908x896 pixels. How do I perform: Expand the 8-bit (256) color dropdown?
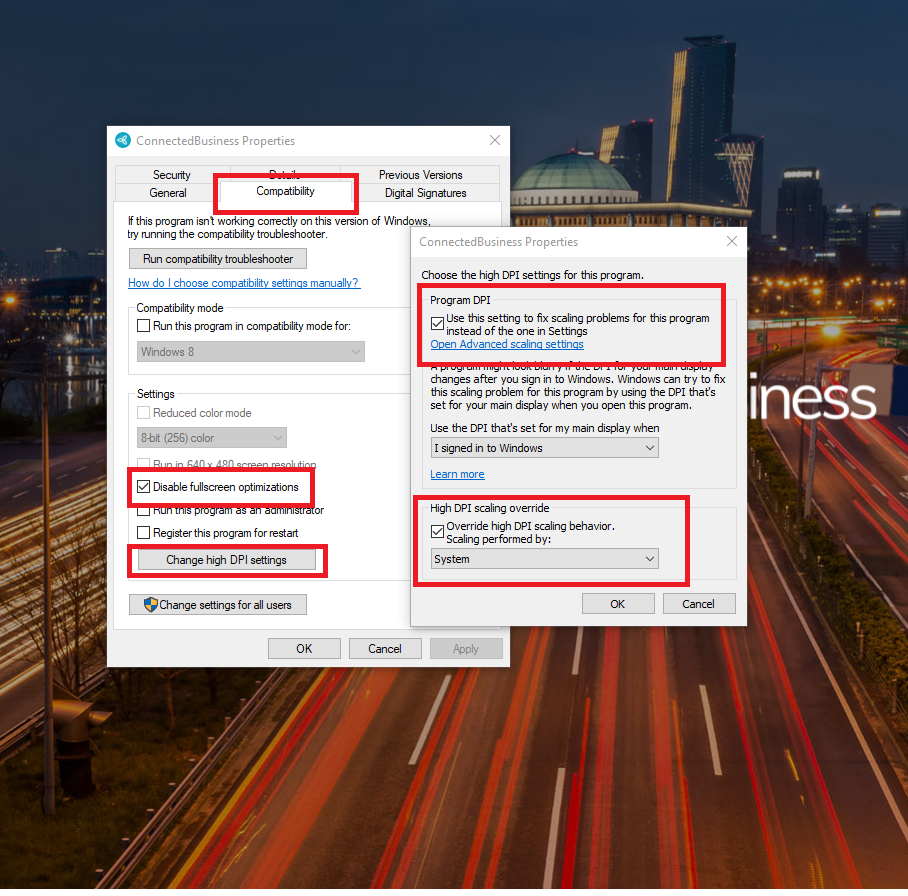(211, 438)
